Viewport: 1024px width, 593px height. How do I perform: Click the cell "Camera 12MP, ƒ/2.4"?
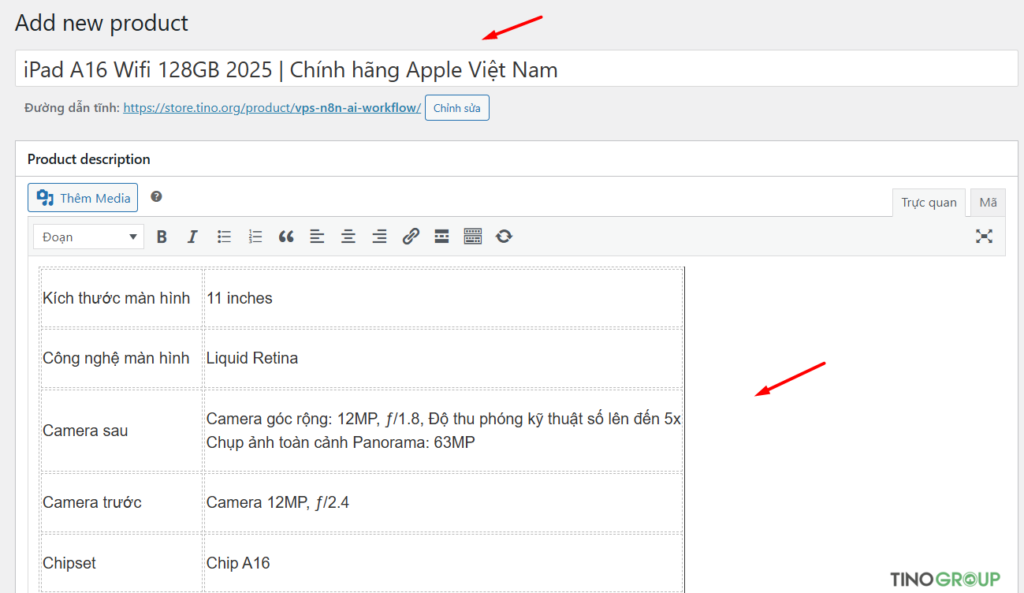point(443,502)
